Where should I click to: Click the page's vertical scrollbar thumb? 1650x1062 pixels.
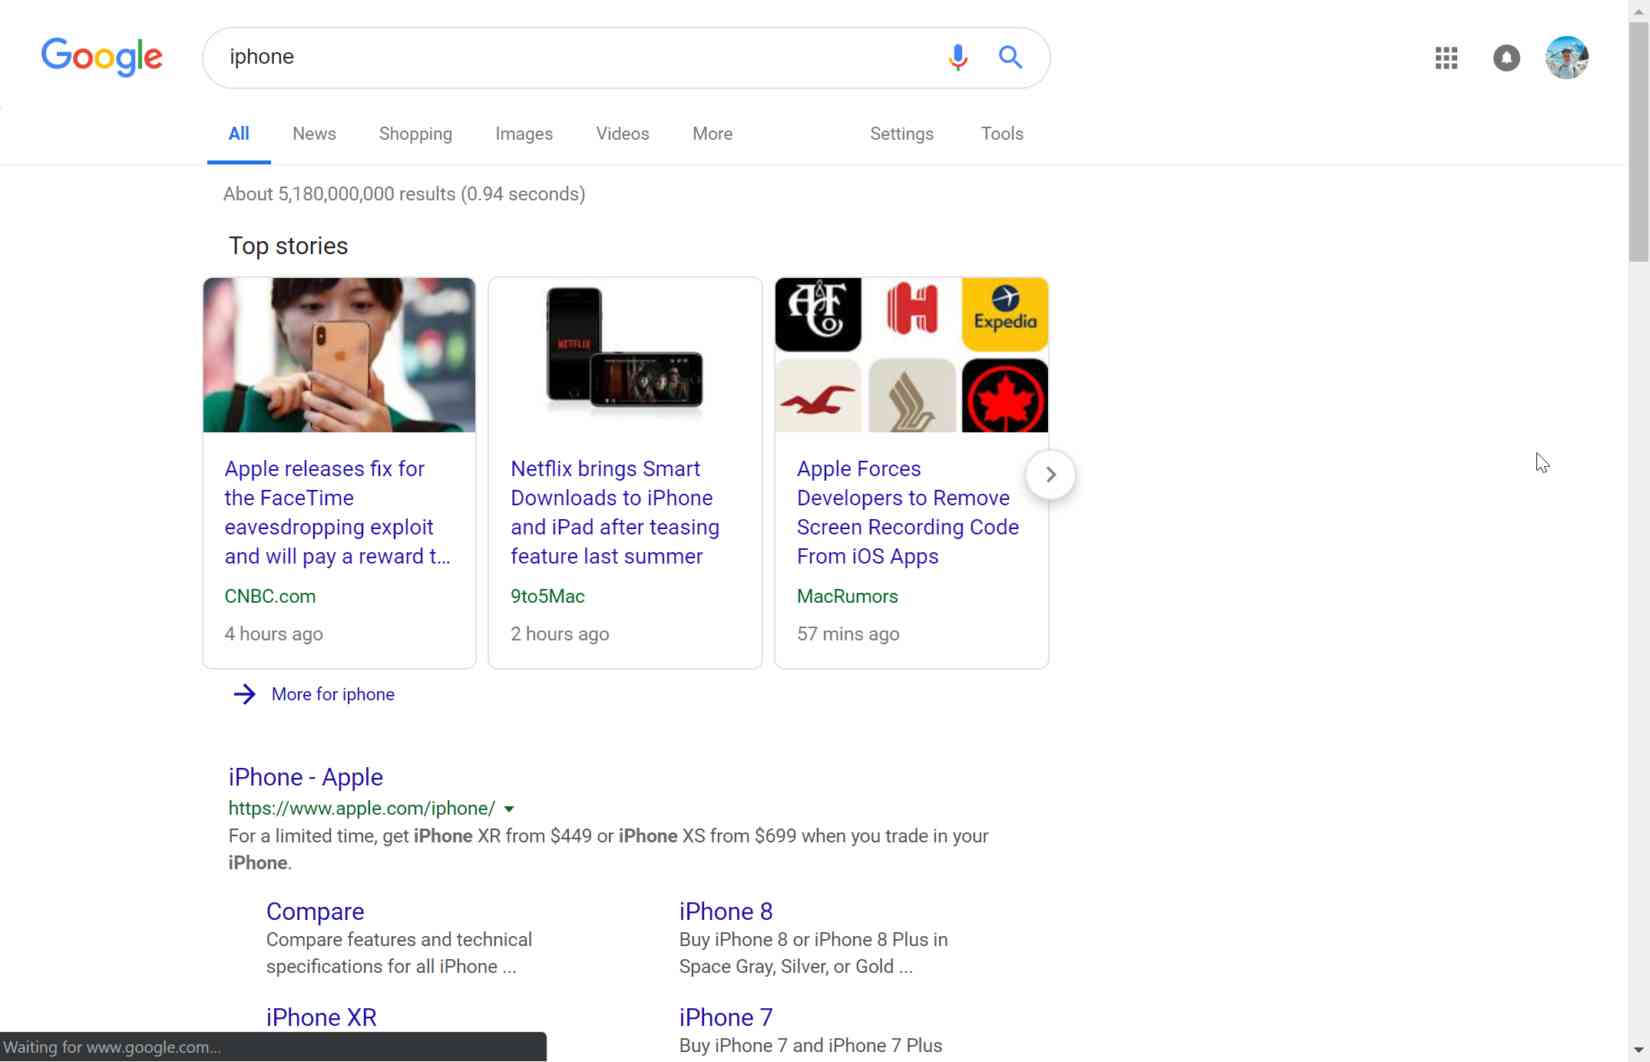[1638, 140]
